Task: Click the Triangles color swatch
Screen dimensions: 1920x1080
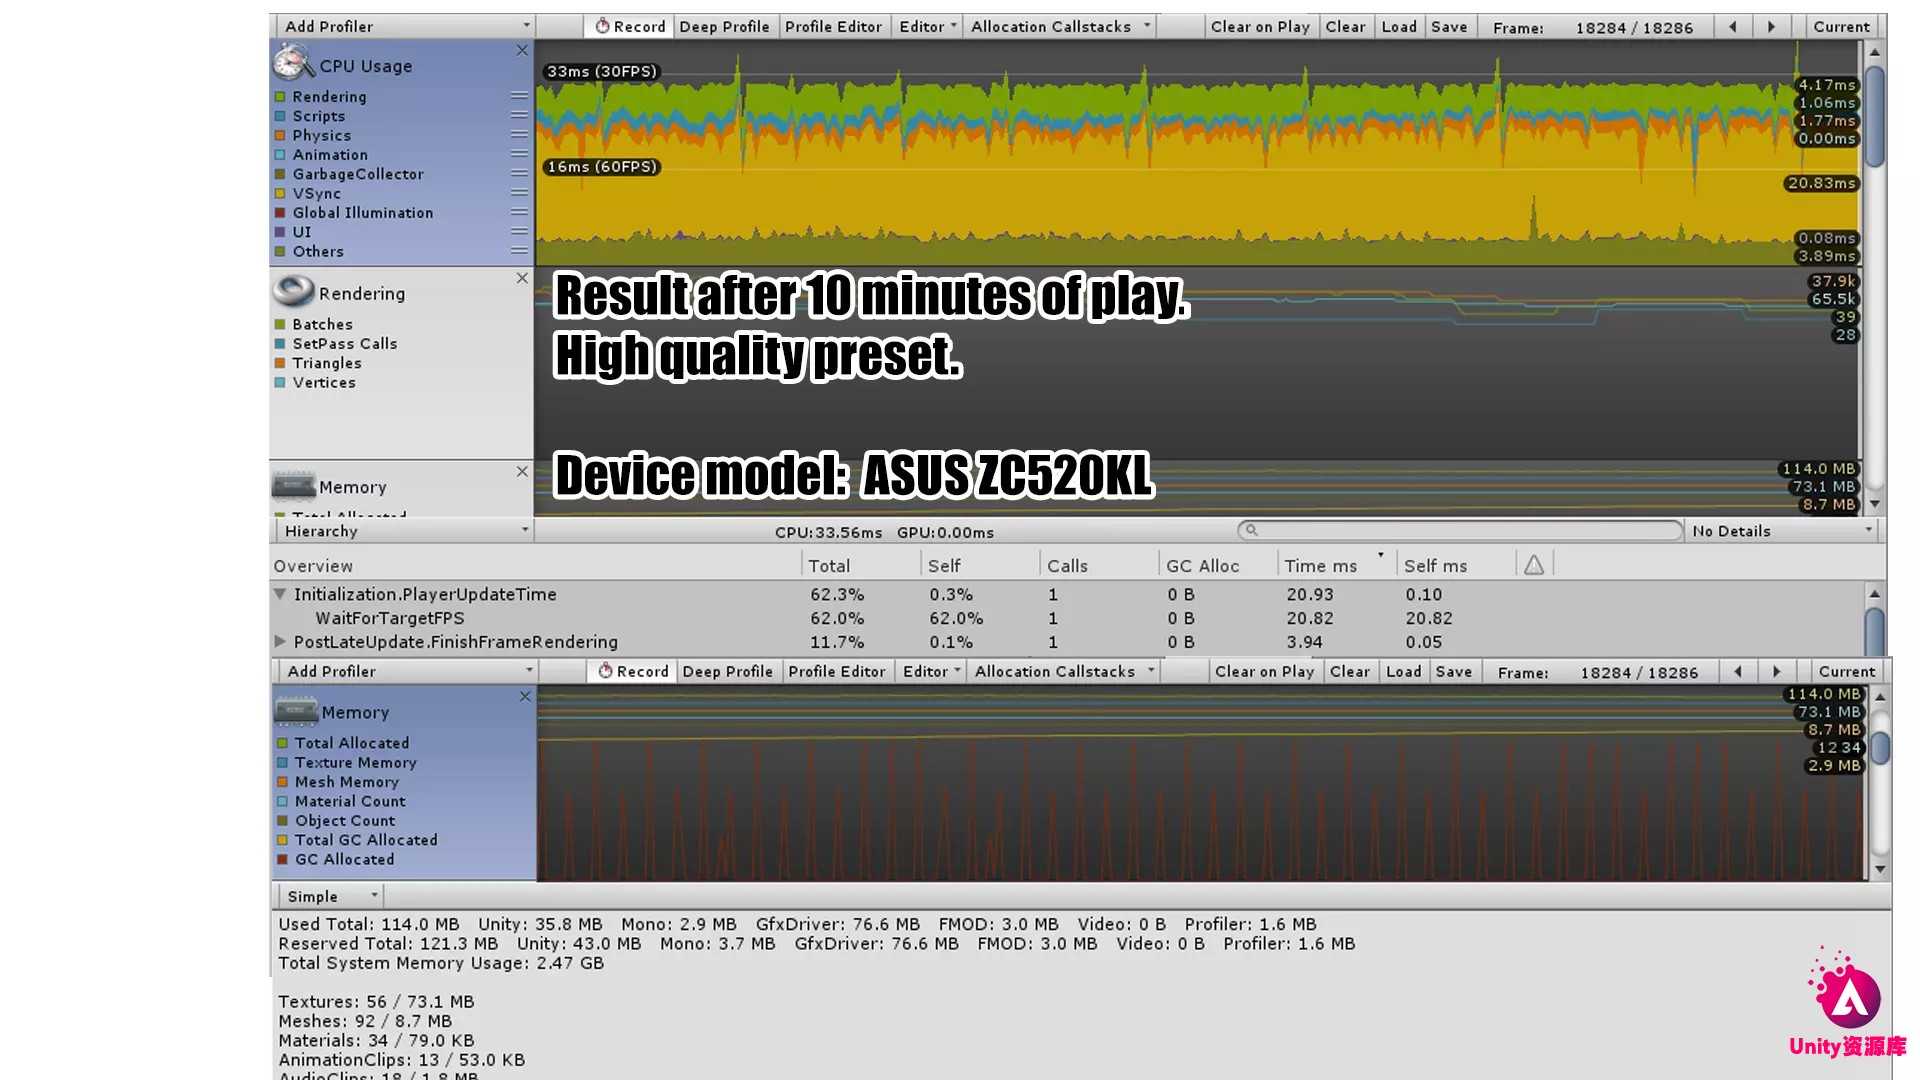Action: click(281, 362)
